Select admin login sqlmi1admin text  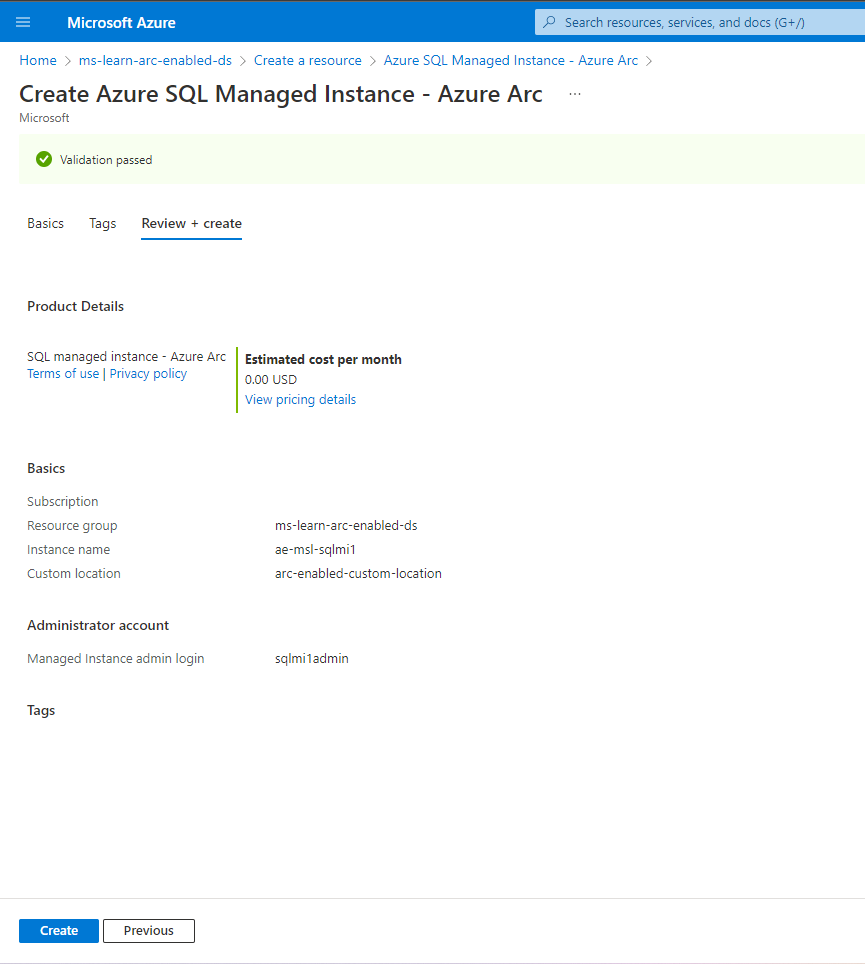[312, 658]
